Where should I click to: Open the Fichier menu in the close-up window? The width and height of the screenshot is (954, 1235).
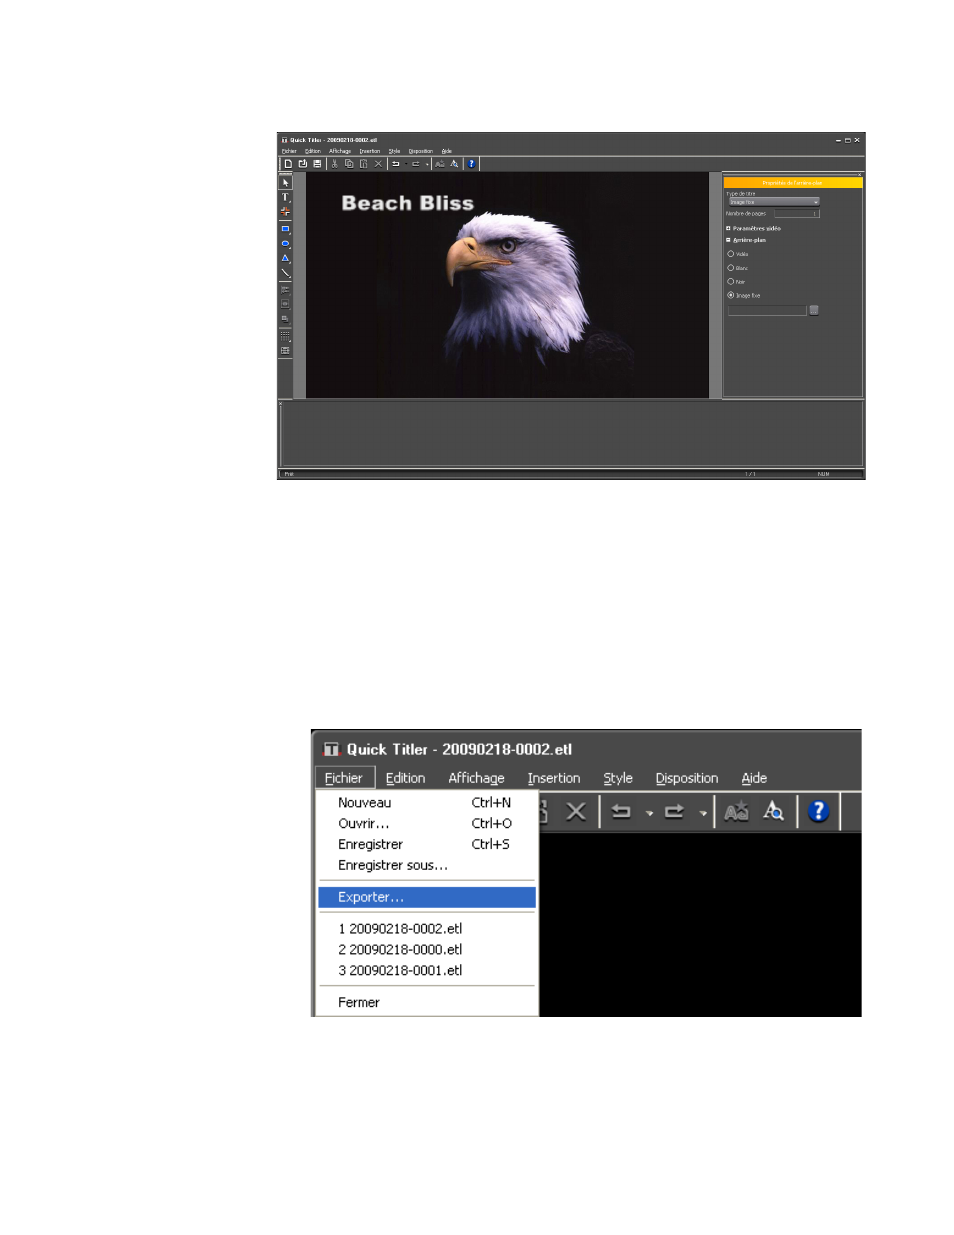(x=344, y=778)
